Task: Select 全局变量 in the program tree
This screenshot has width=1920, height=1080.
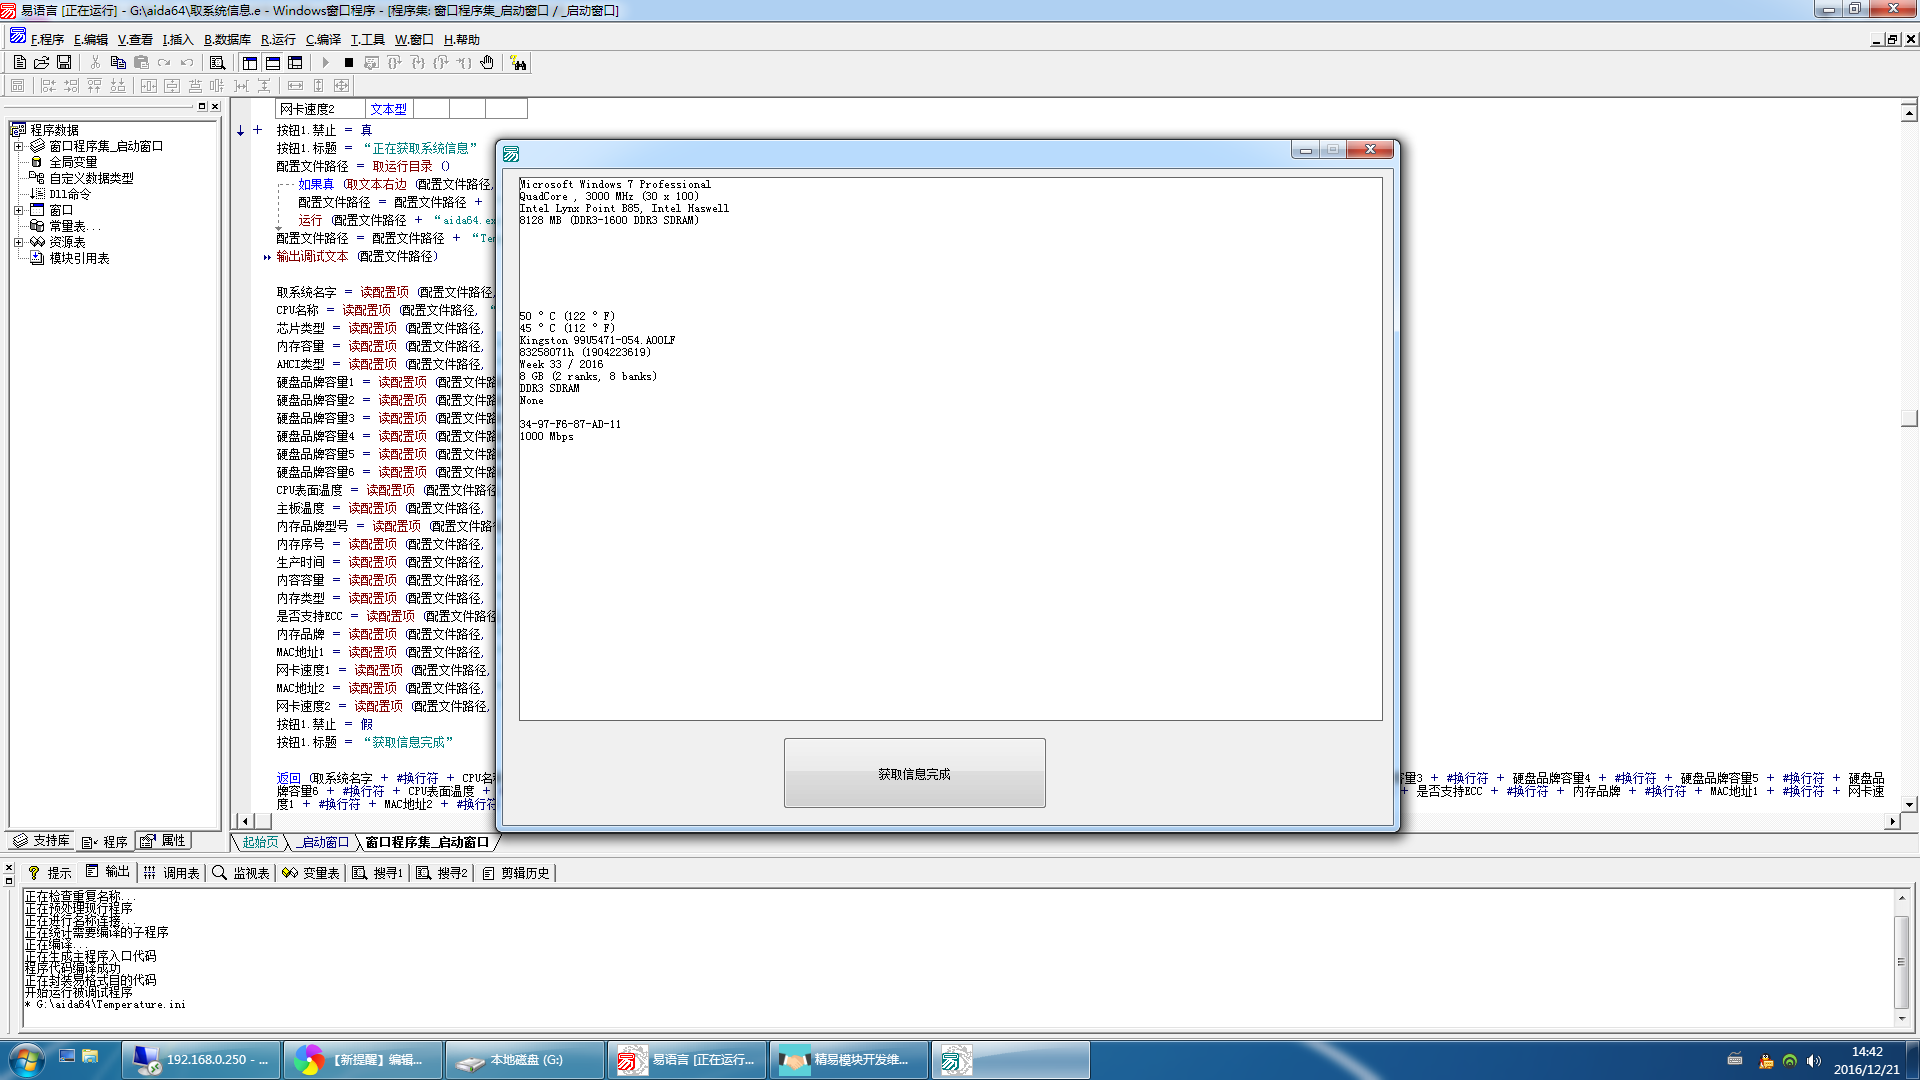Action: [73, 162]
